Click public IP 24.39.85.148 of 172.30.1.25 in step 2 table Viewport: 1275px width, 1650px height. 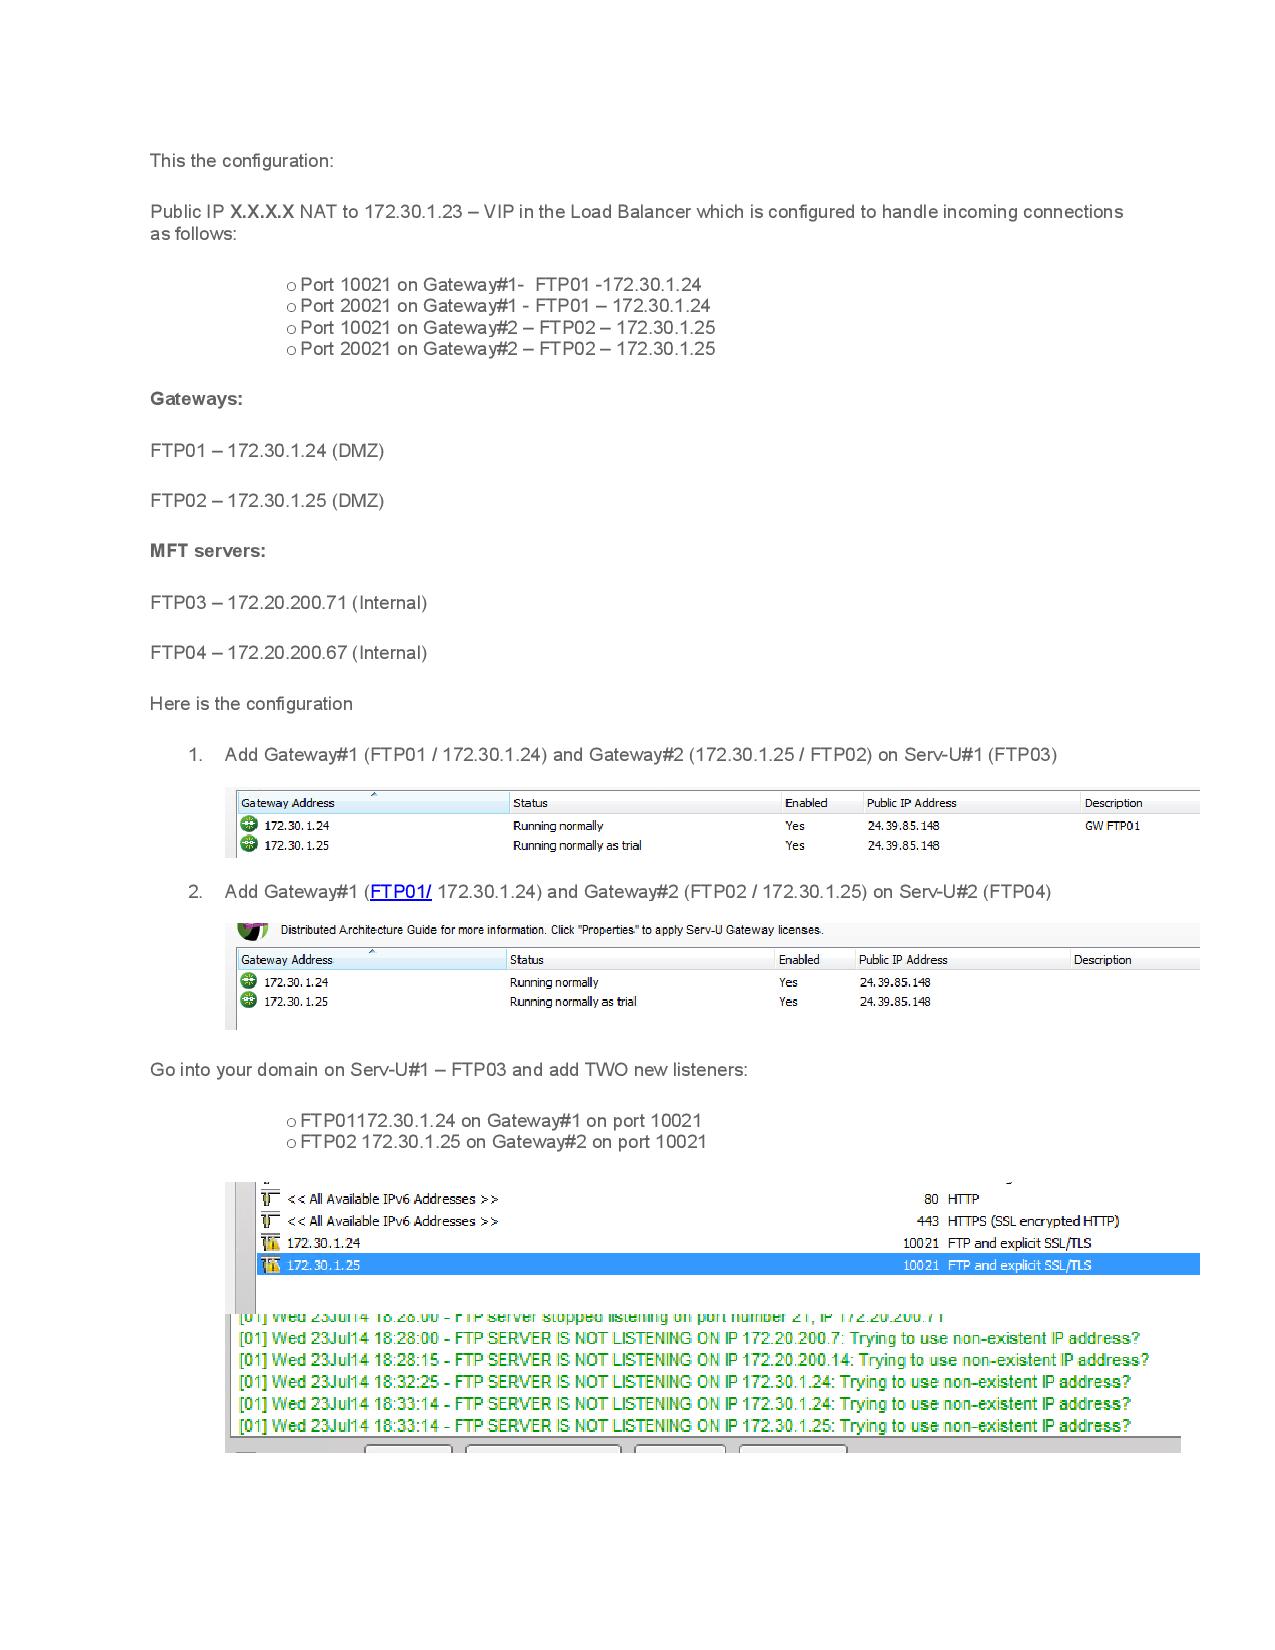pos(895,1001)
